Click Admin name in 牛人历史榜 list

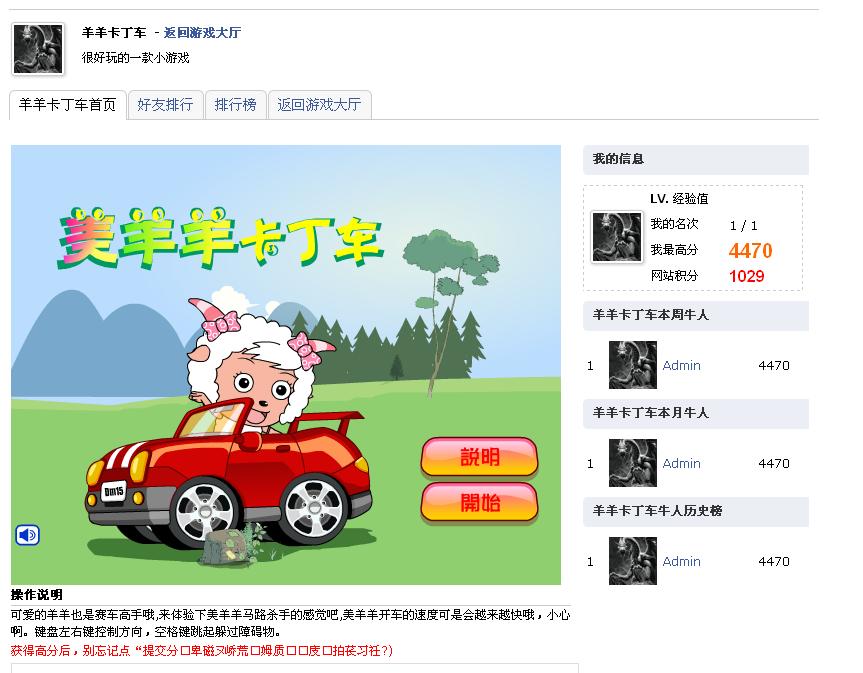(681, 561)
